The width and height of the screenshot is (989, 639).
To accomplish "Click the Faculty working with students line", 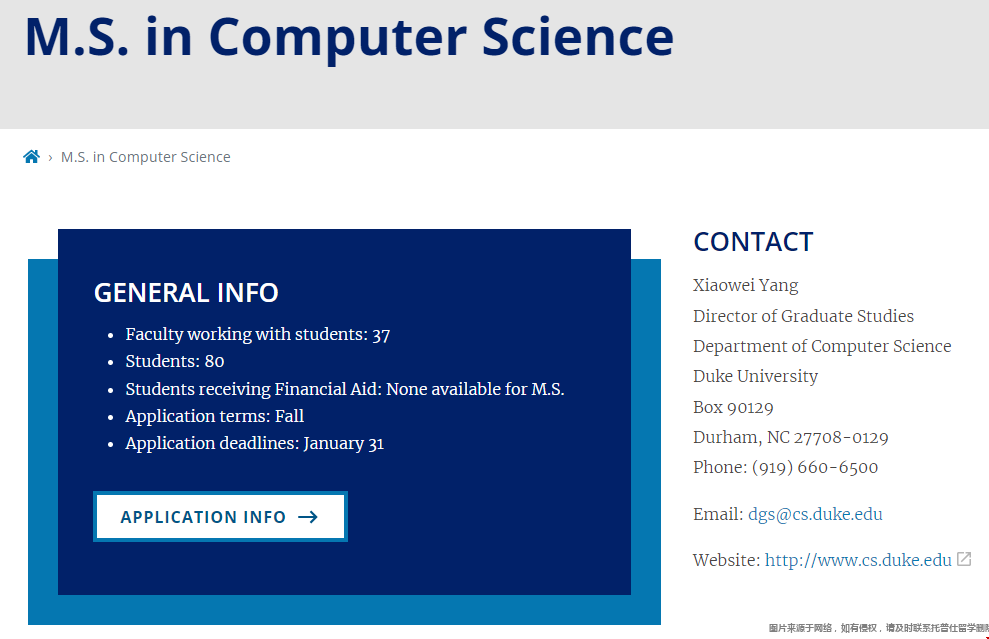I will 257,334.
